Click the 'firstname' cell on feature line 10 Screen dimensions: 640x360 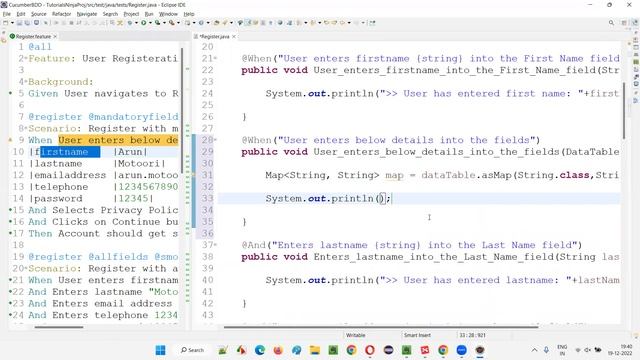click(61, 152)
